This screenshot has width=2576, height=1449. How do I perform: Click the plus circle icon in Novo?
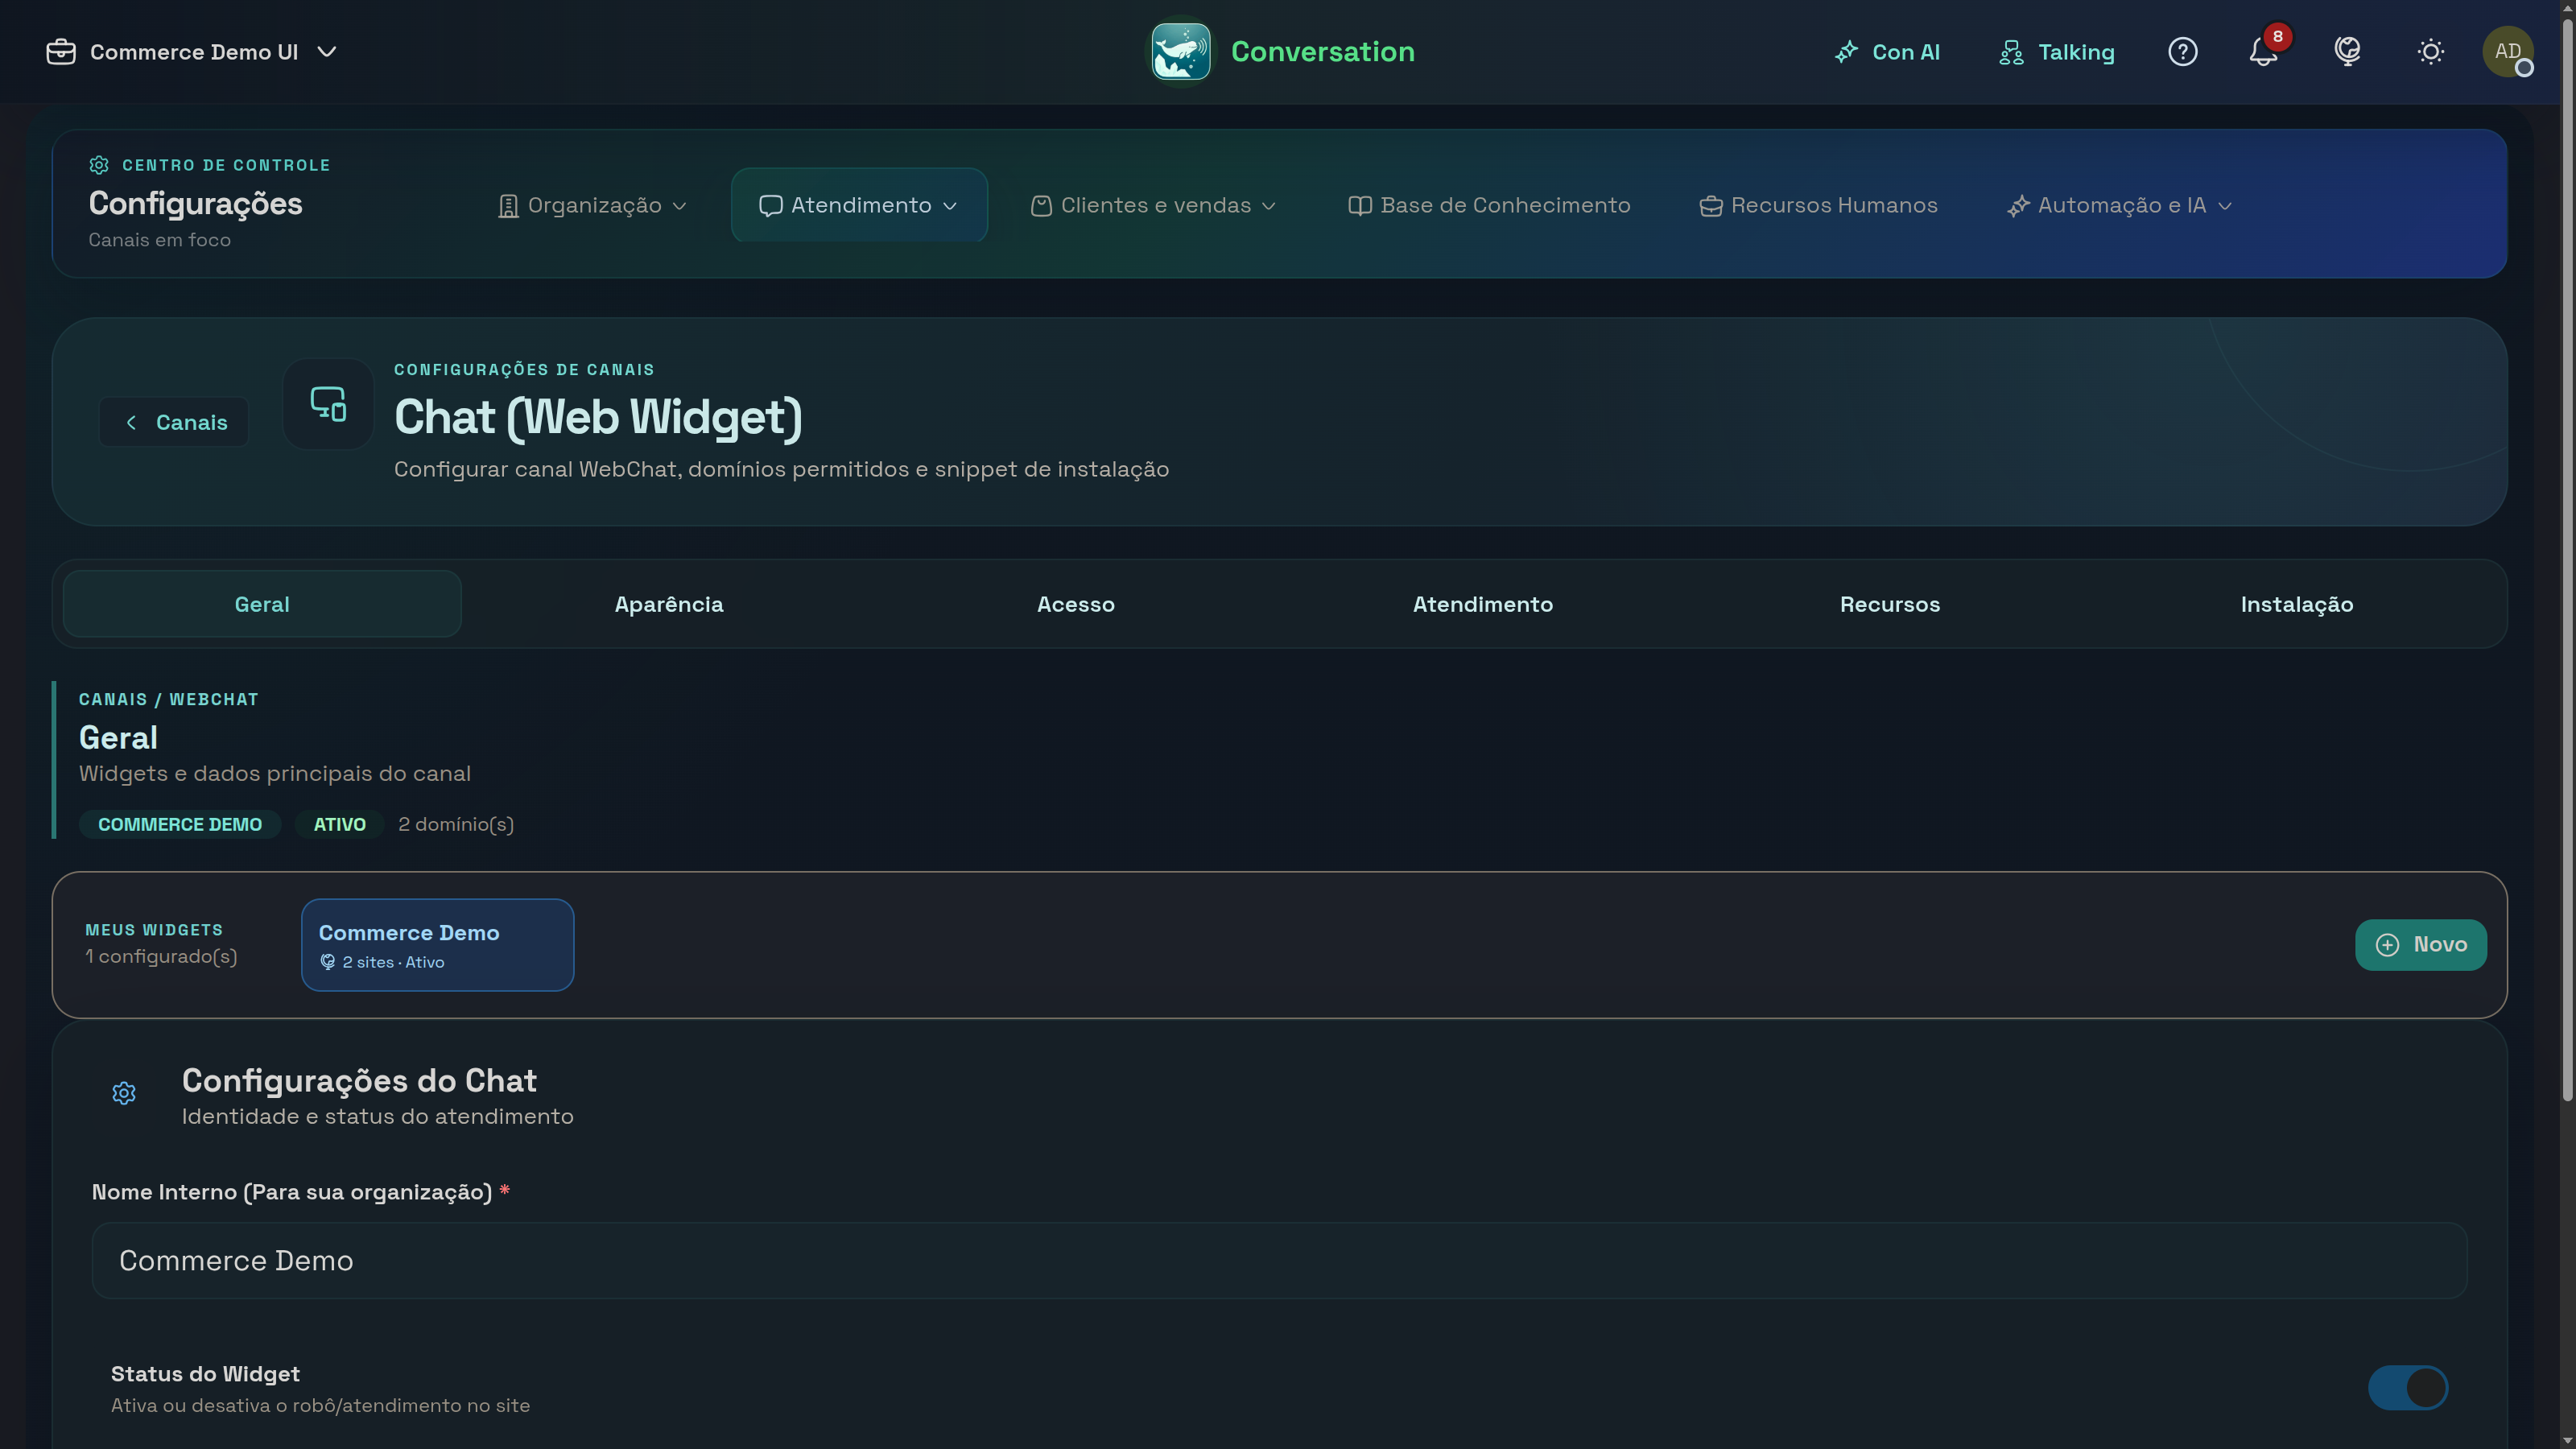[2387, 945]
